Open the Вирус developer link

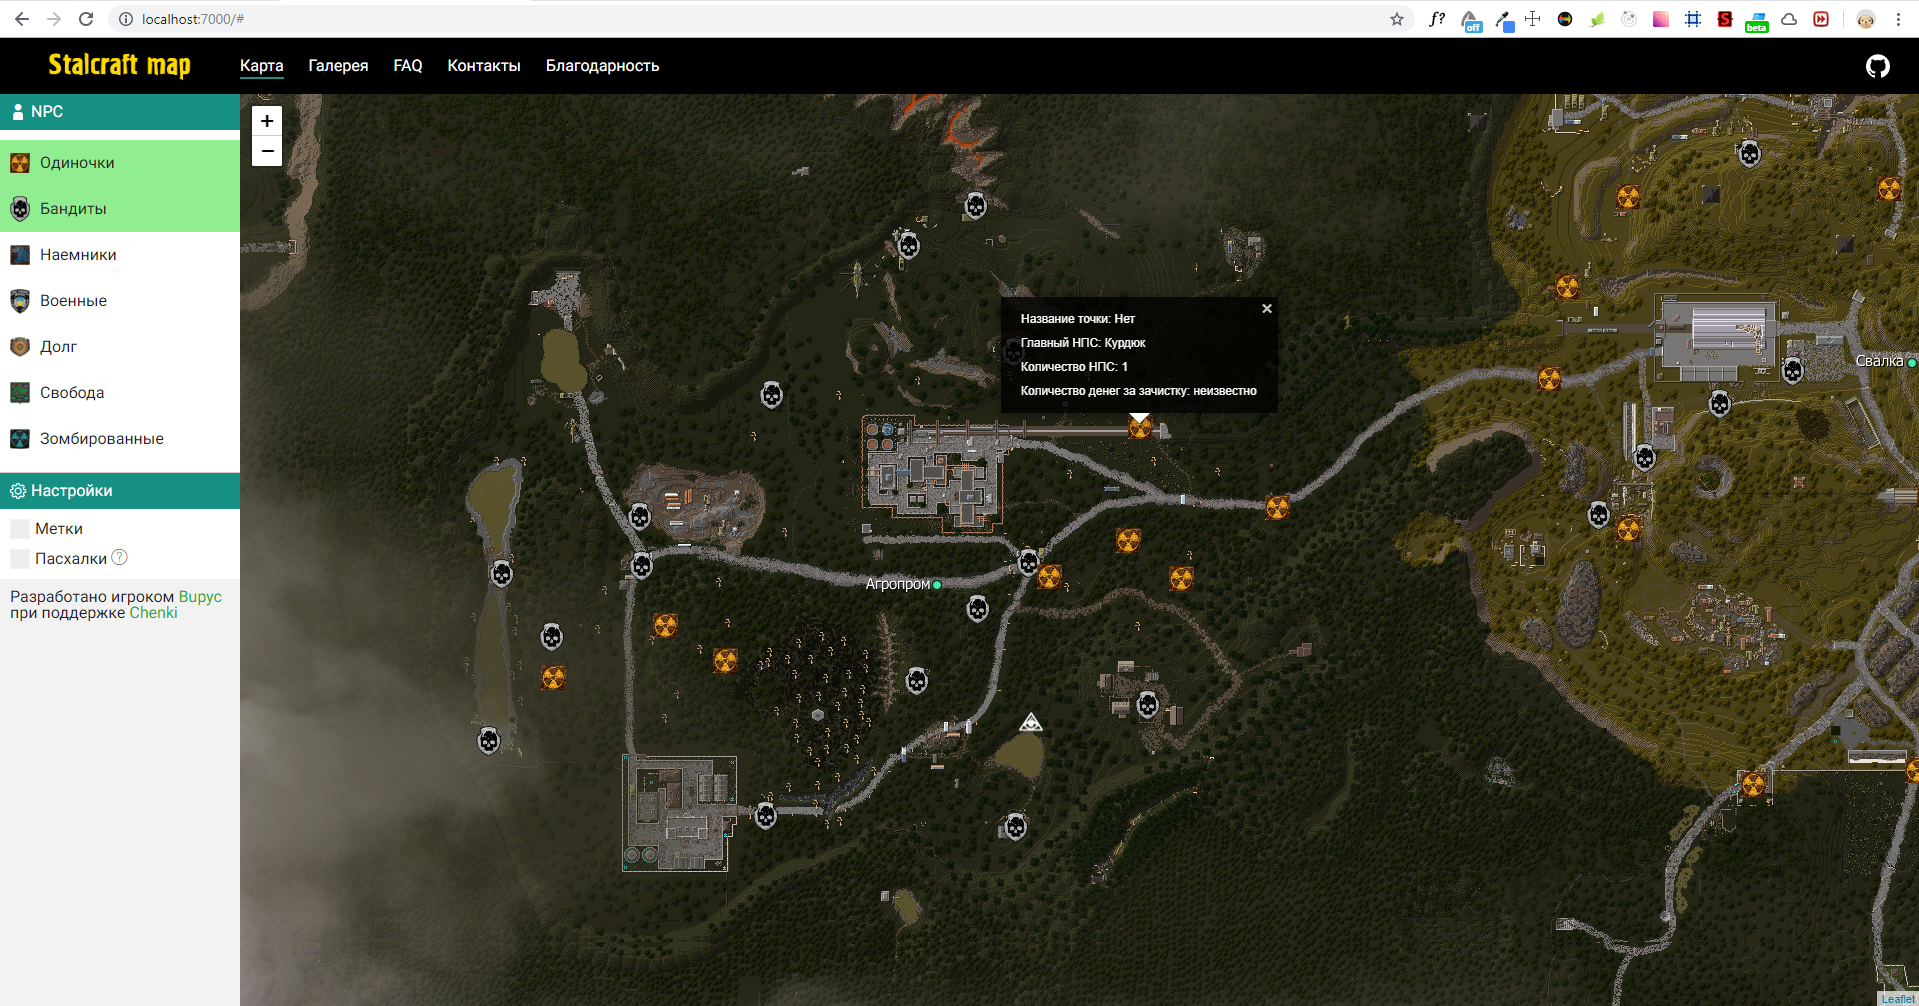tap(200, 597)
